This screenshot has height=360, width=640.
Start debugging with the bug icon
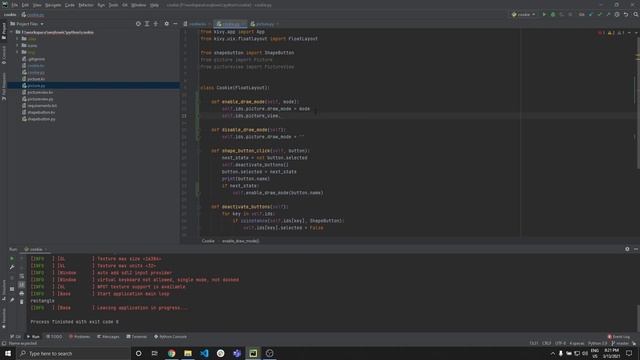(553, 14)
